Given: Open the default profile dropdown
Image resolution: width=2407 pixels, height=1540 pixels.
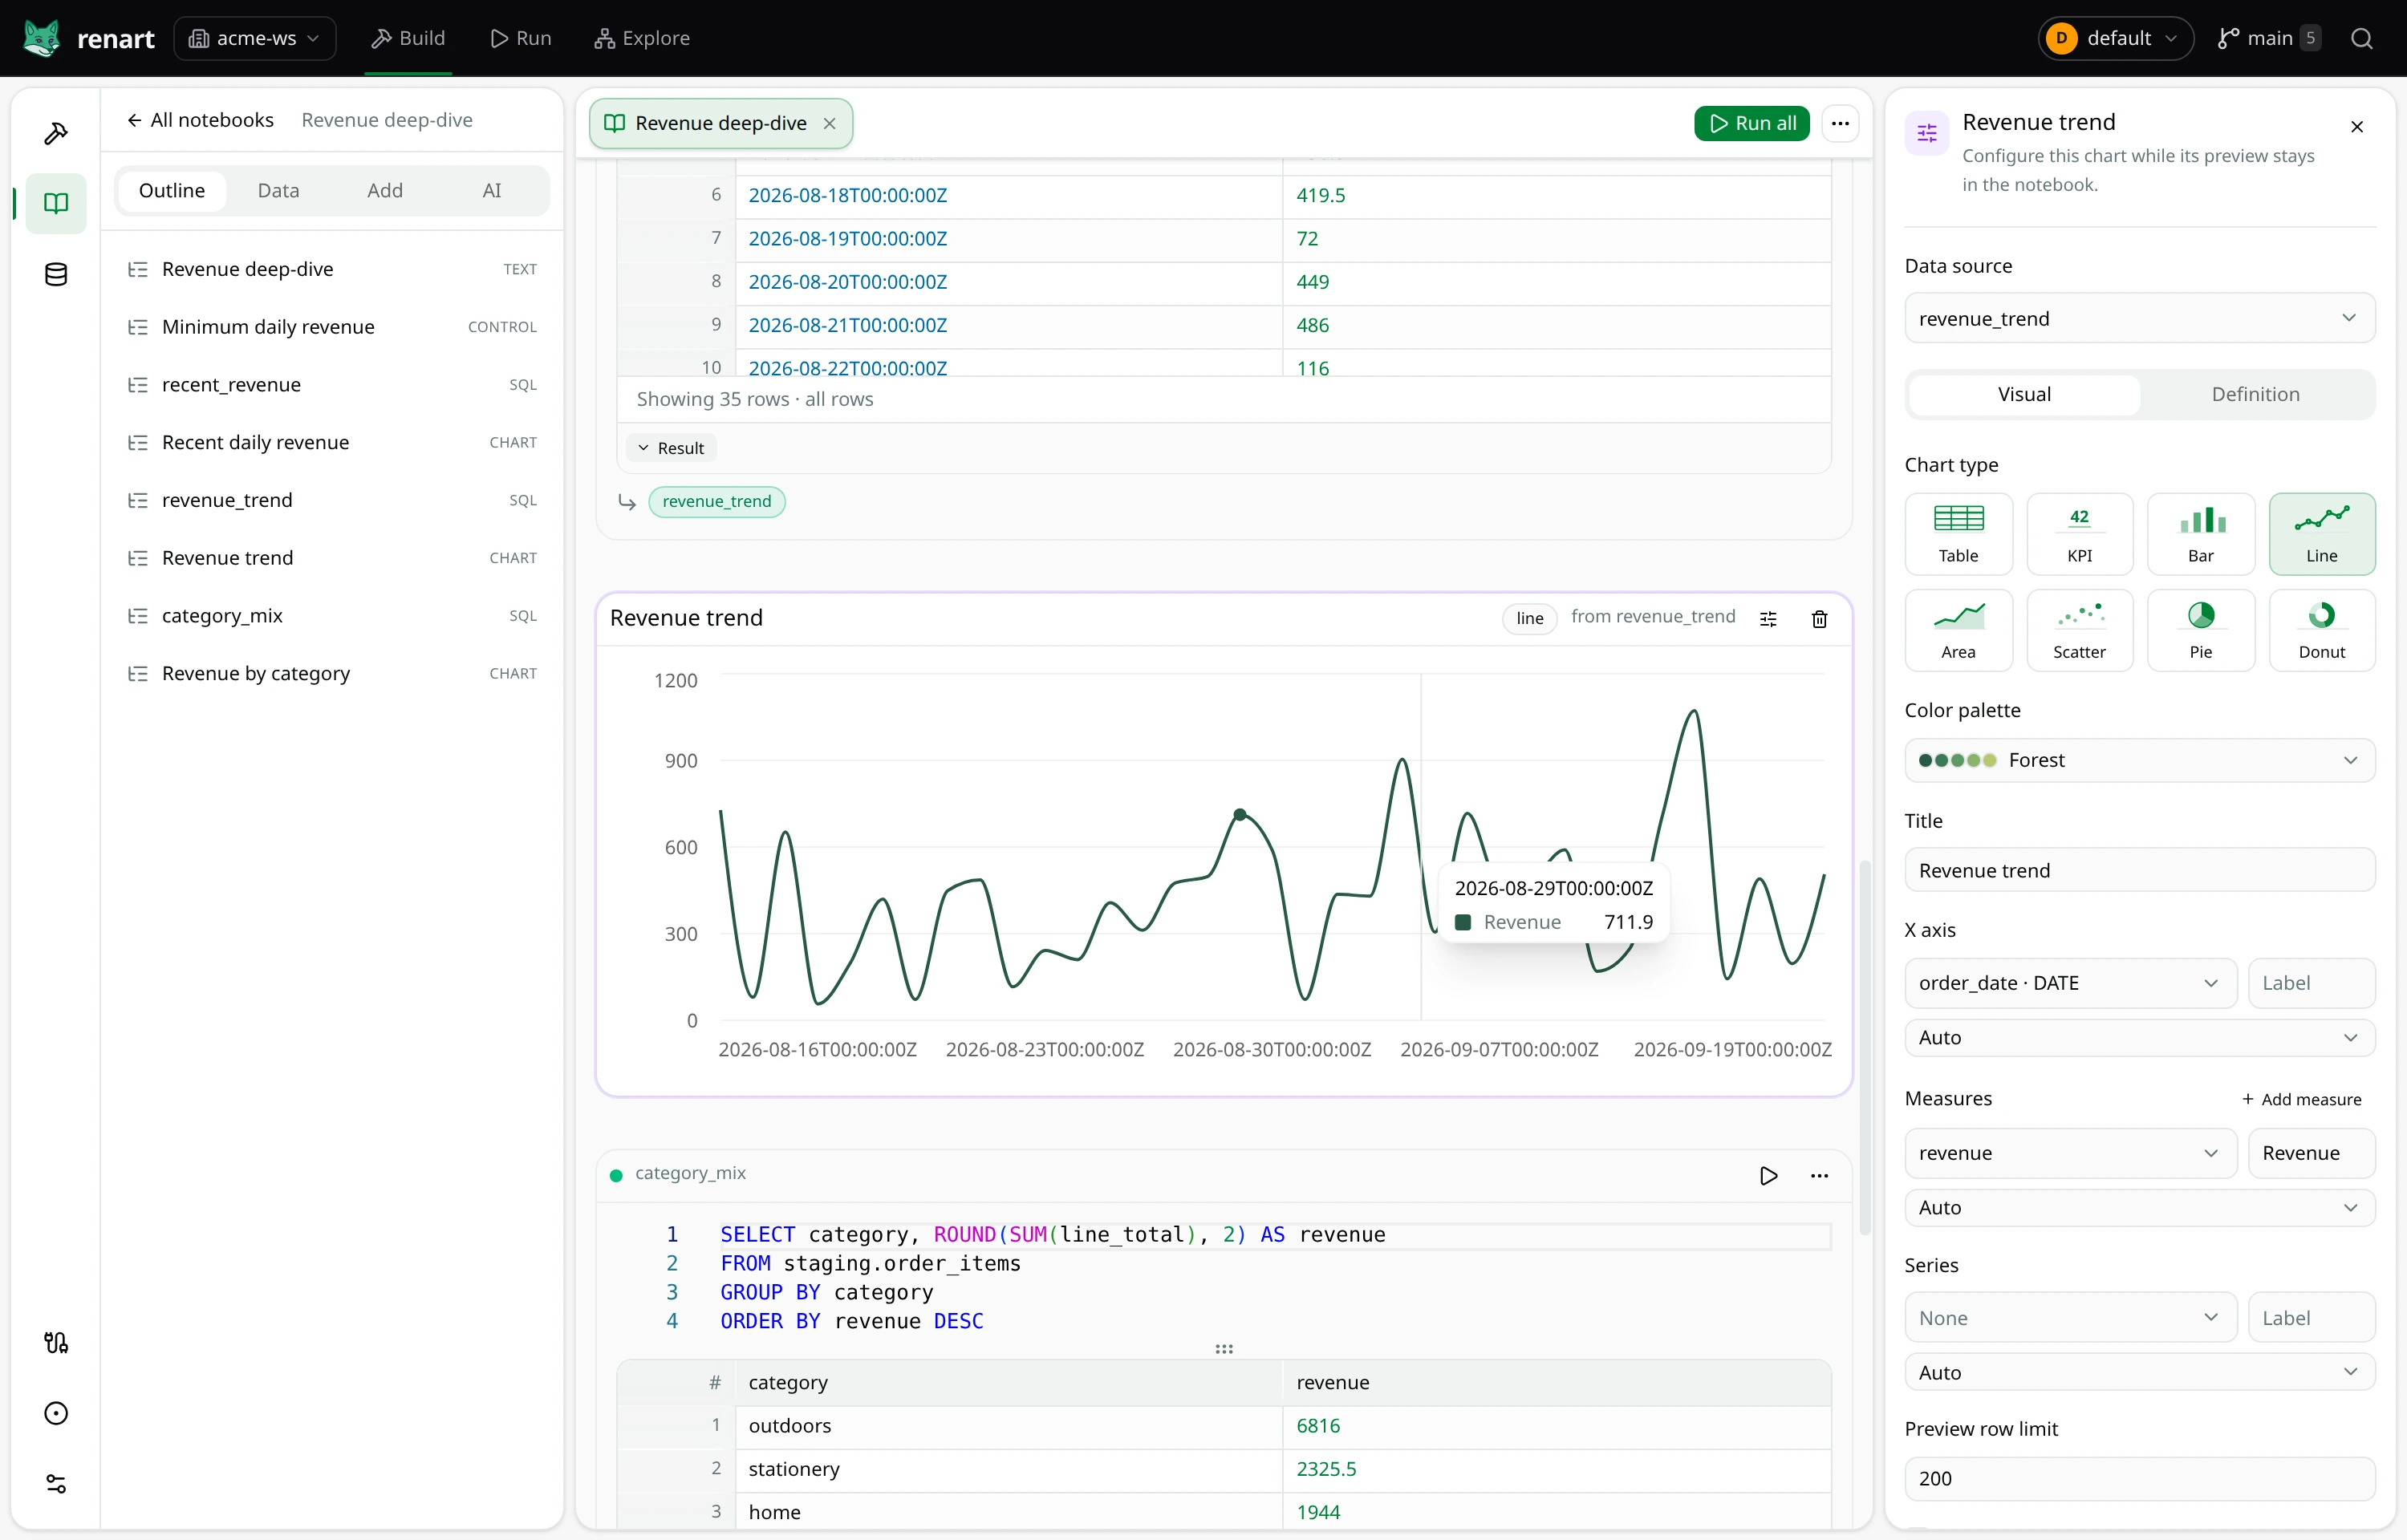Looking at the screenshot, I should click(x=2115, y=38).
